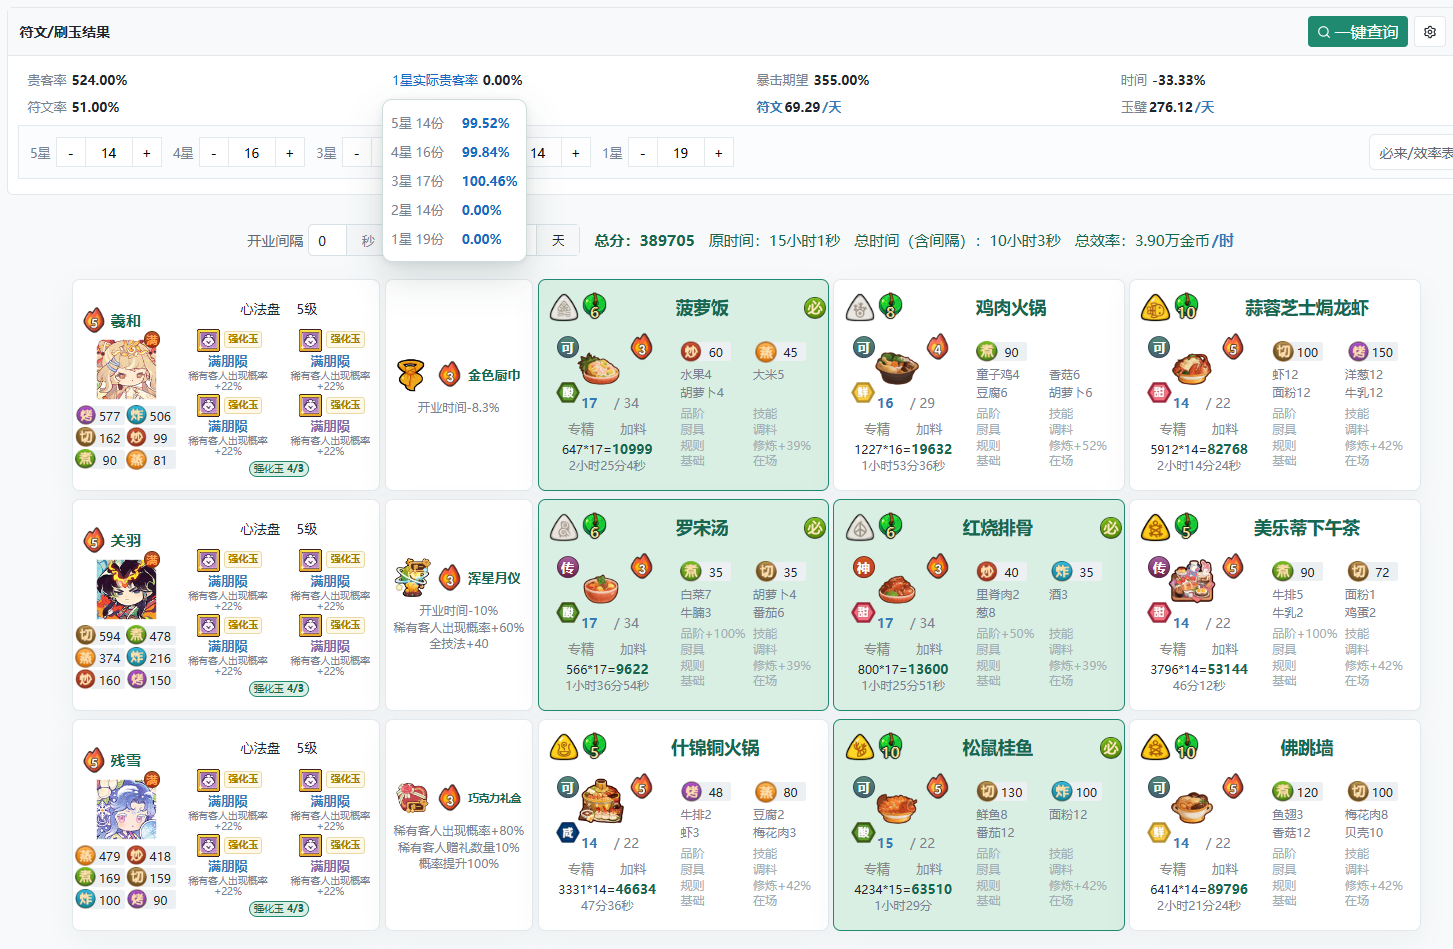
Task: Click the 天 unit next to interval
Action: coord(558,241)
